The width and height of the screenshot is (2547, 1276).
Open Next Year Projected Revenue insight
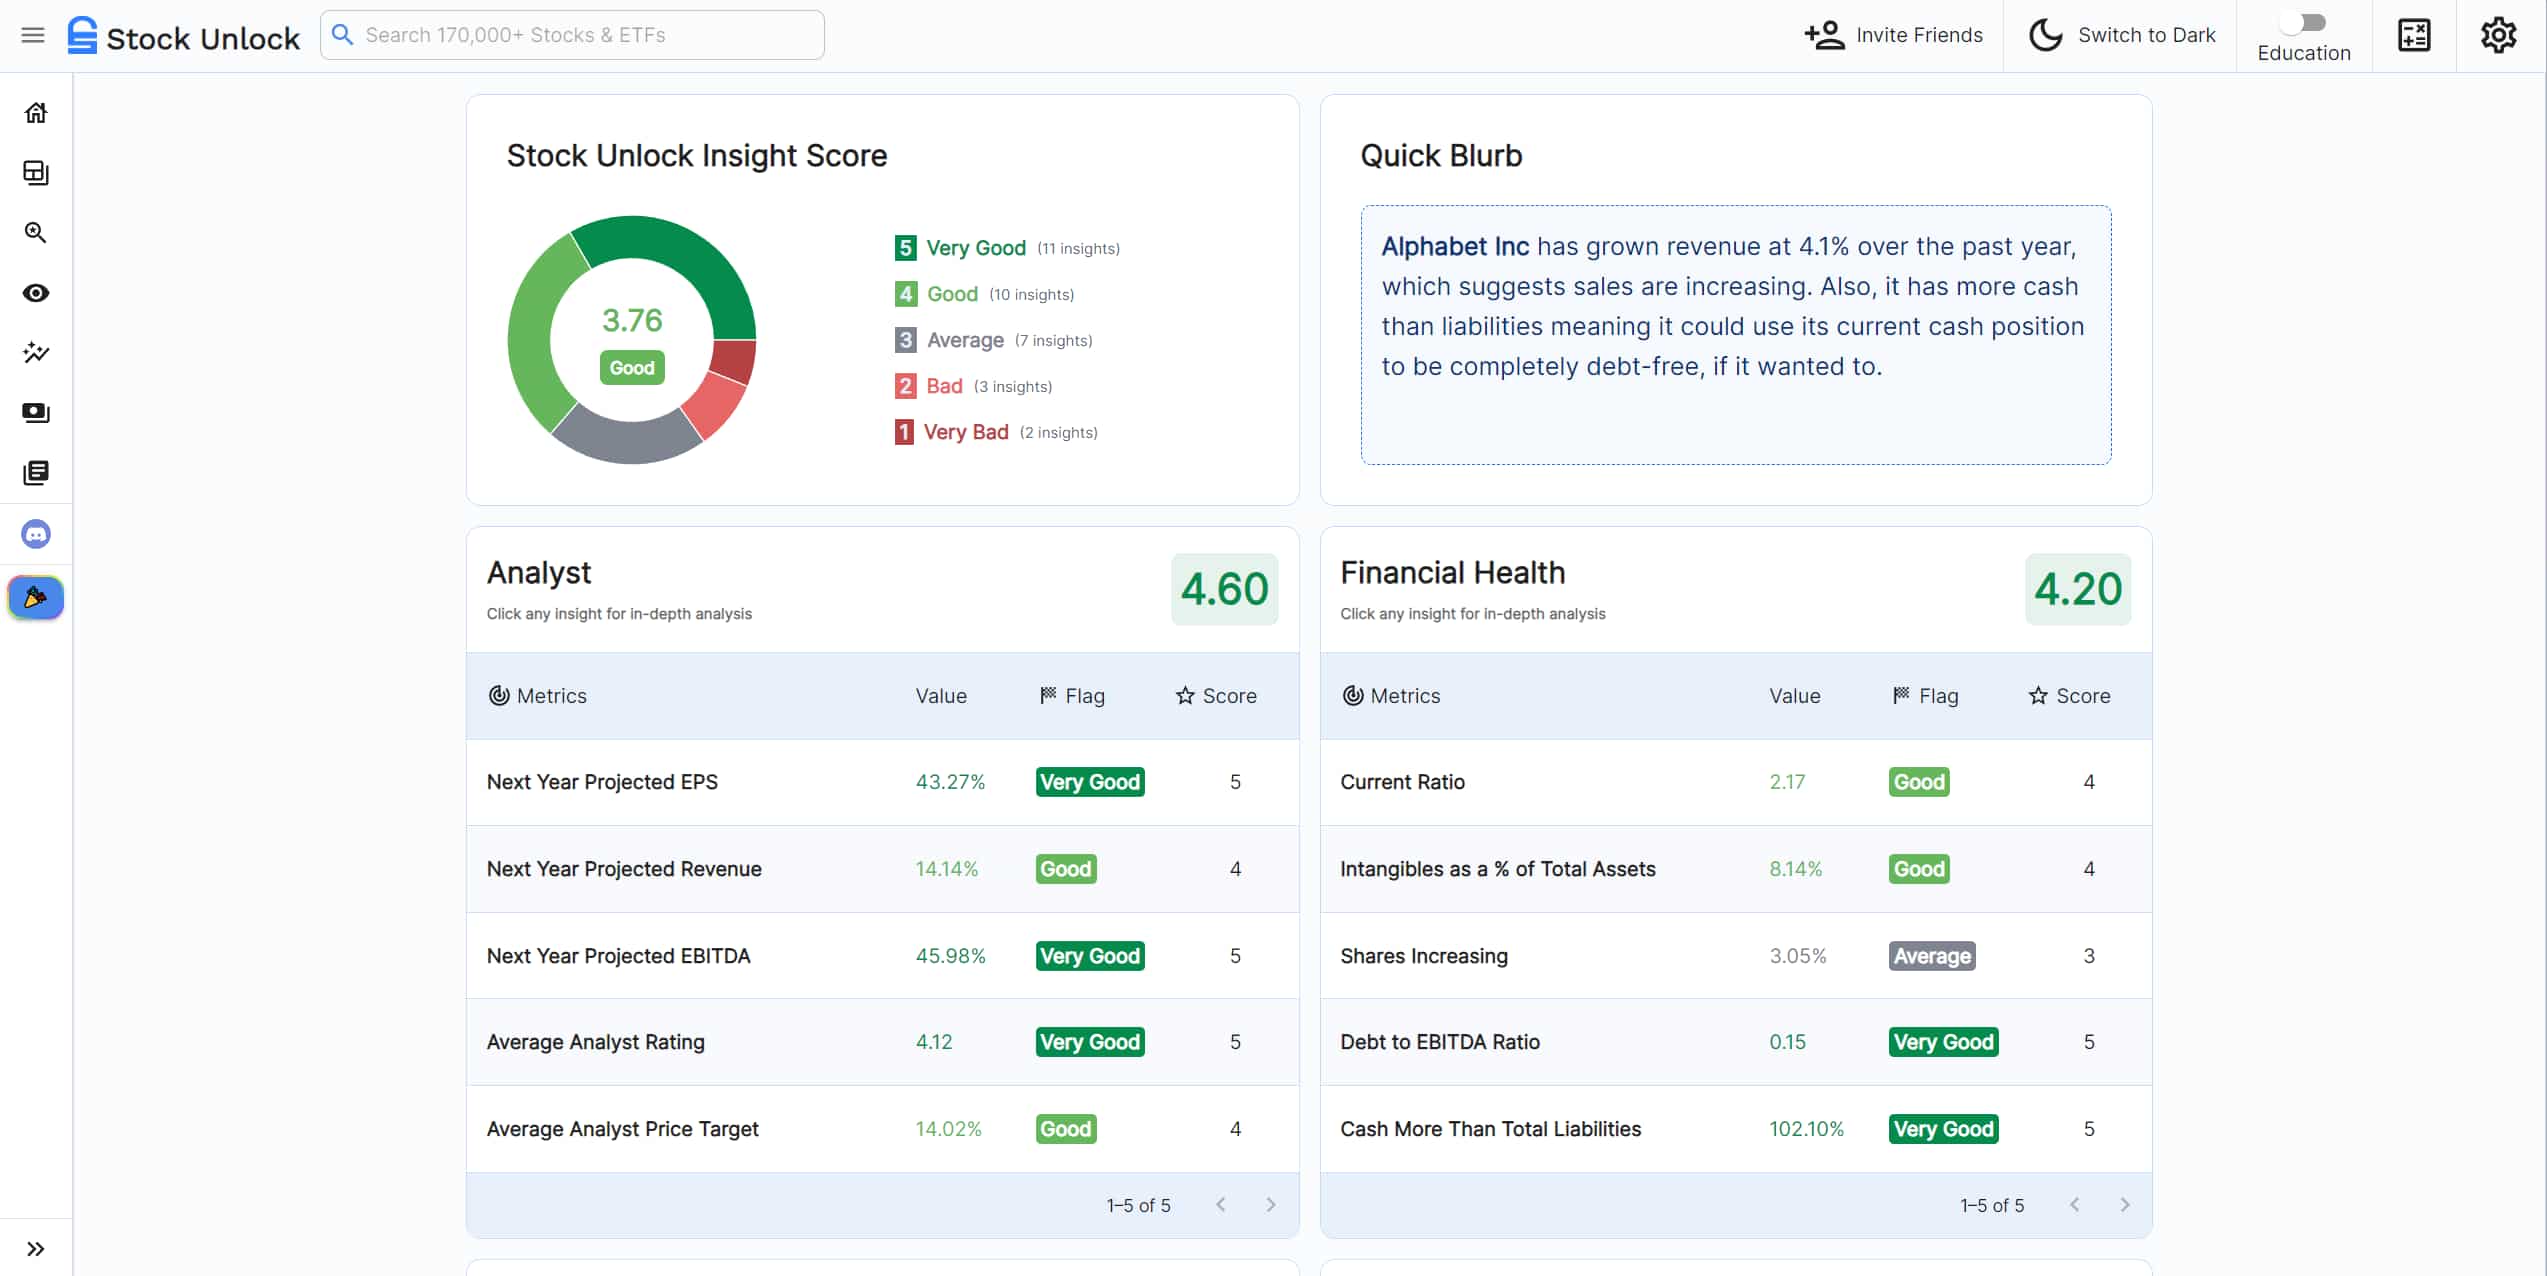pyautogui.click(x=883, y=870)
